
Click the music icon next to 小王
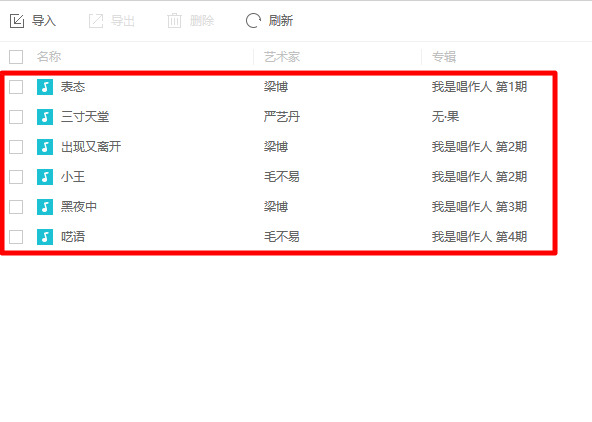(45, 177)
